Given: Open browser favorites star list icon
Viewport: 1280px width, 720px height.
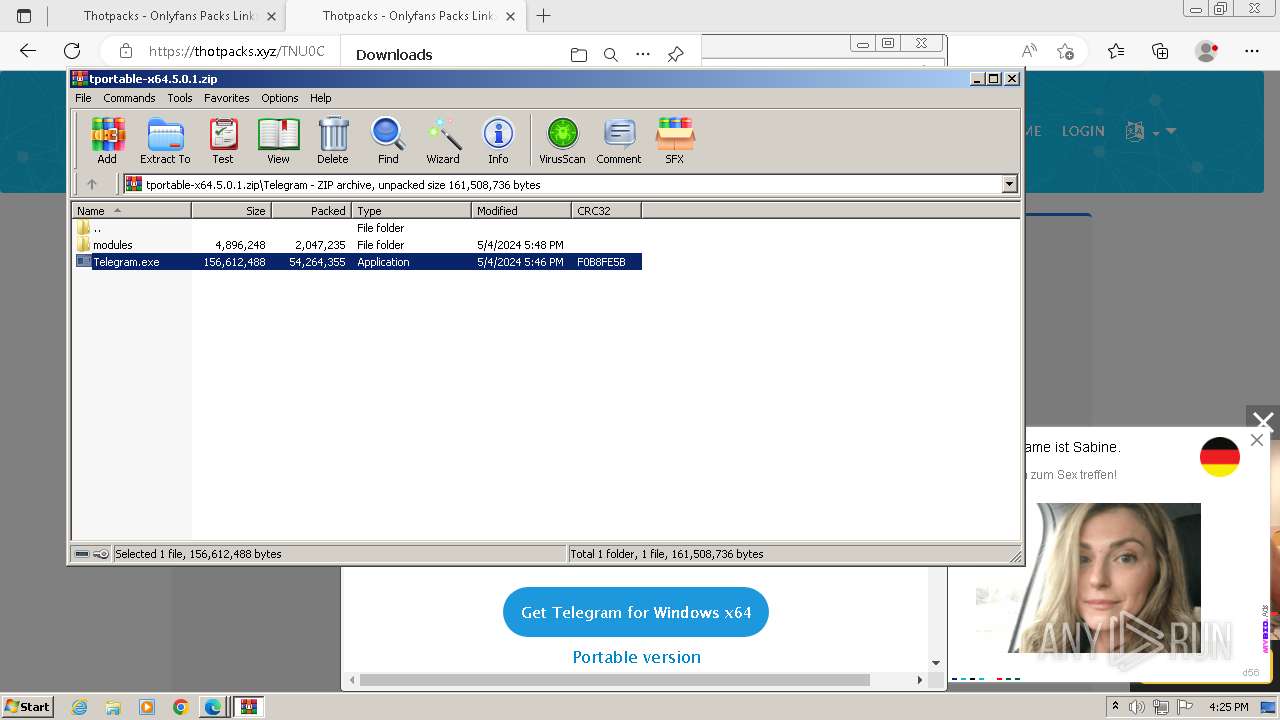Looking at the screenshot, I should pos(1116,51).
